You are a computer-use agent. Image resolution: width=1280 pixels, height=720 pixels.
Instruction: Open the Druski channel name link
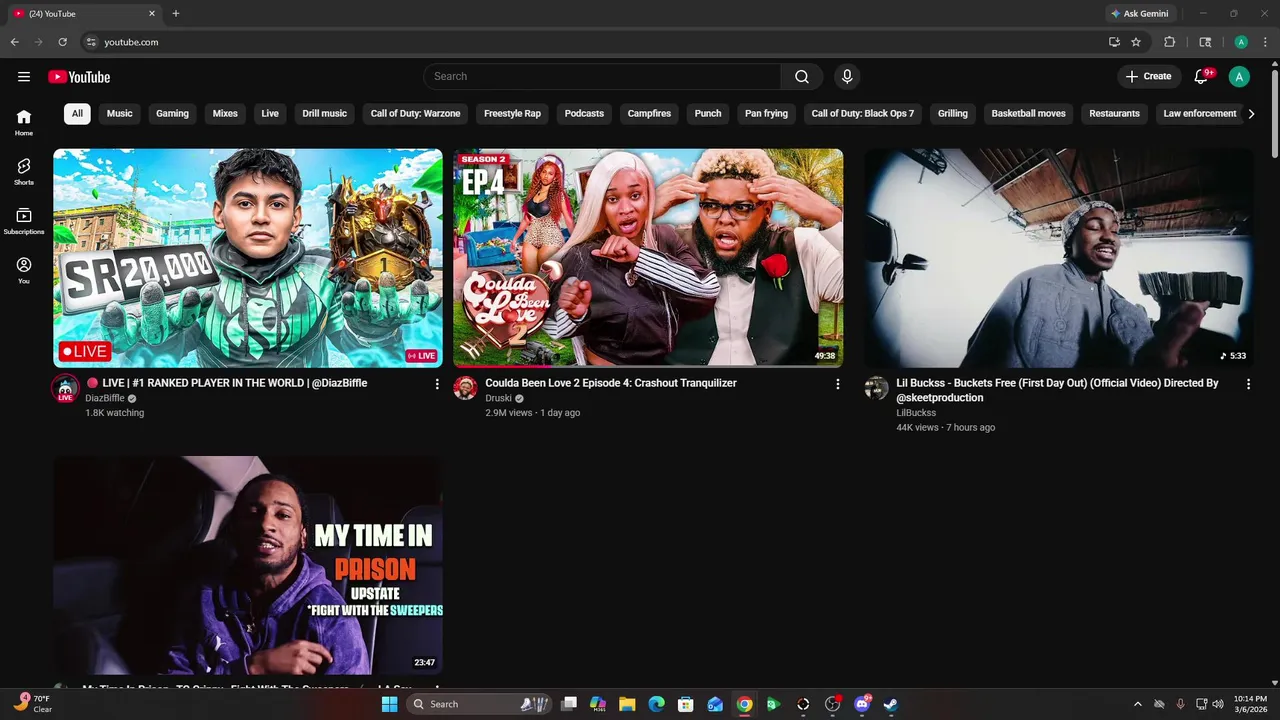(498, 398)
